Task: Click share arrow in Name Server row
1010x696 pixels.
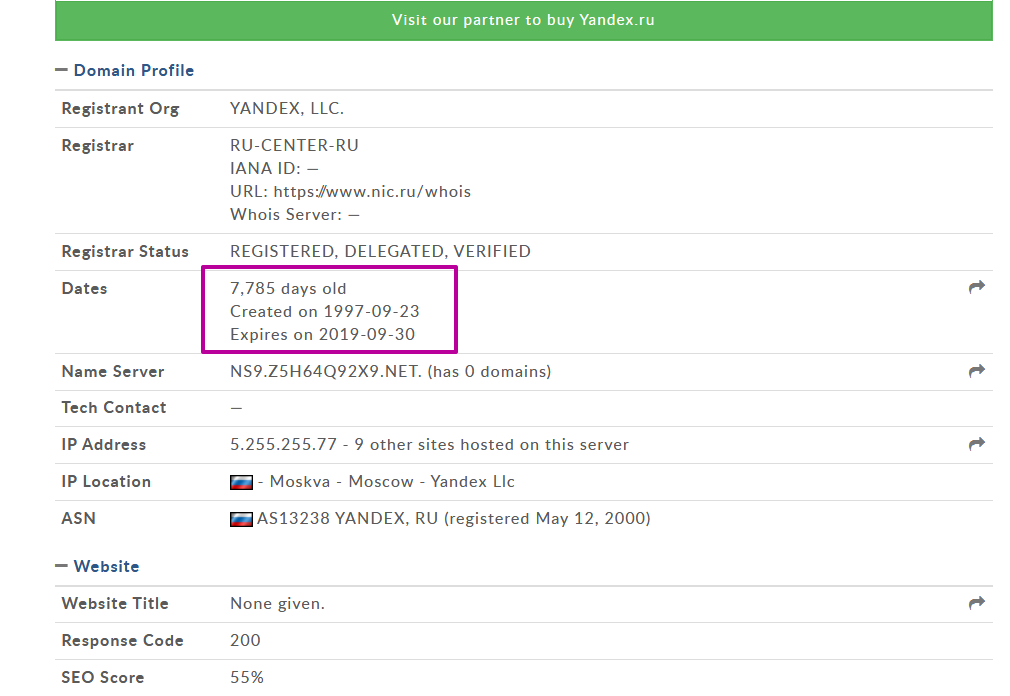Action: [977, 371]
